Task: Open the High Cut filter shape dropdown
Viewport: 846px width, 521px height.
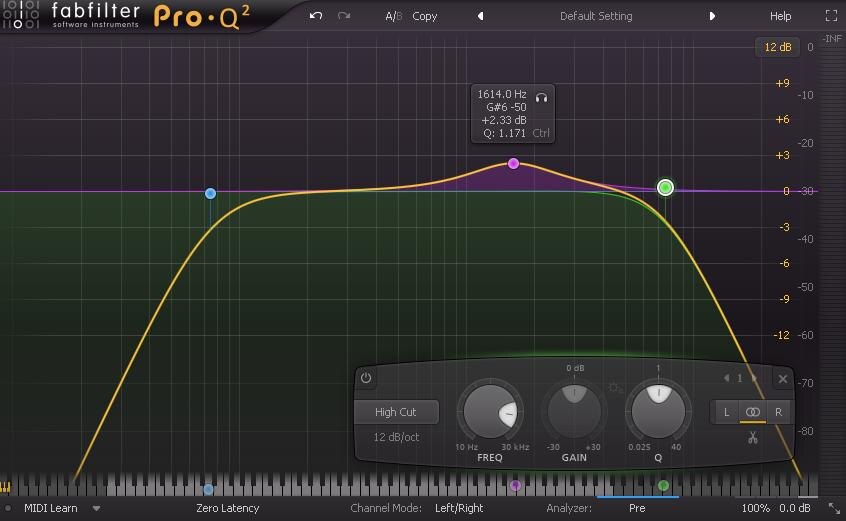Action: (396, 412)
